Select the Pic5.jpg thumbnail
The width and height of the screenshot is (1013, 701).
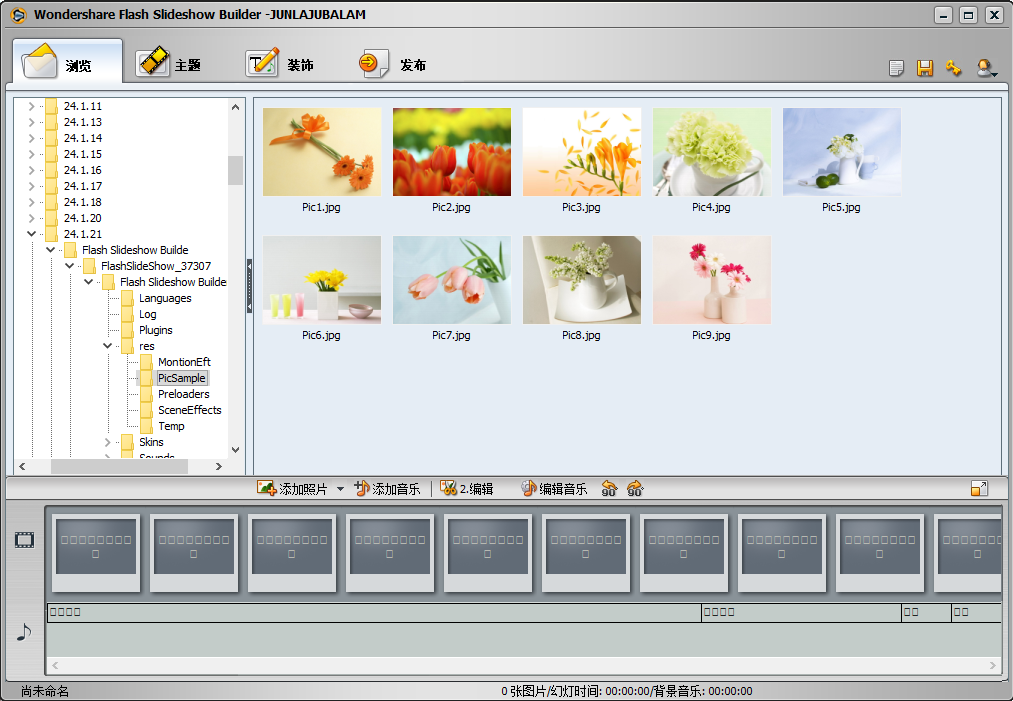(841, 152)
